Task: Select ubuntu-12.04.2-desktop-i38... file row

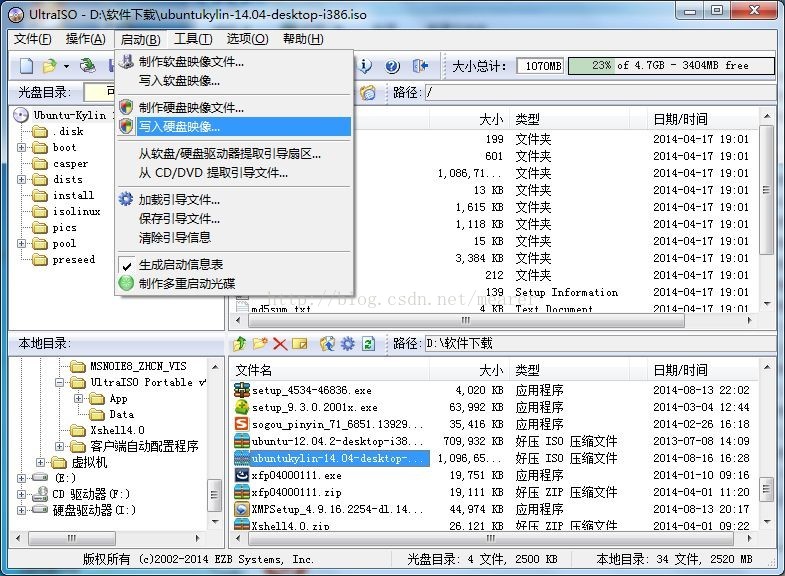Action: (493, 441)
